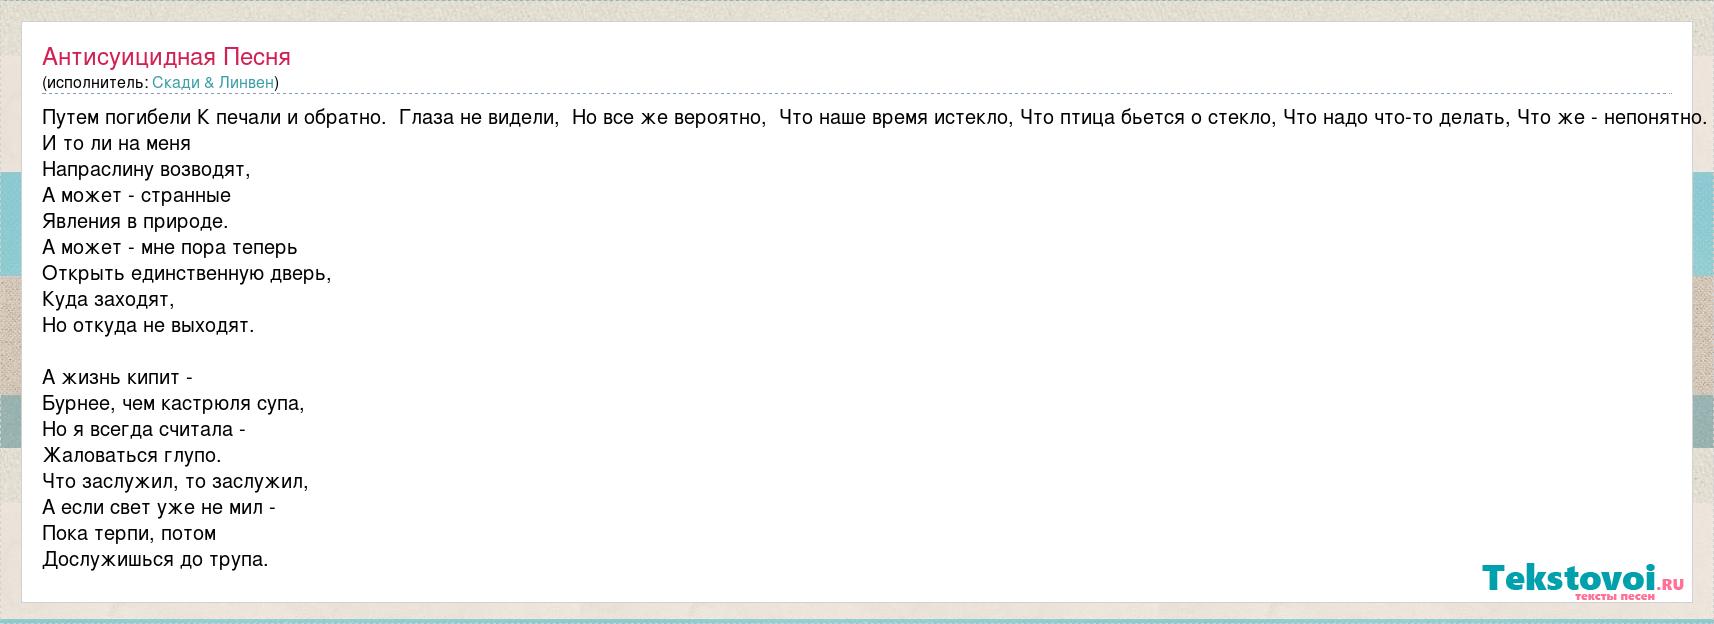Select the line 'Но откуда не выходят.'
1714x624 pixels.
tap(149, 325)
